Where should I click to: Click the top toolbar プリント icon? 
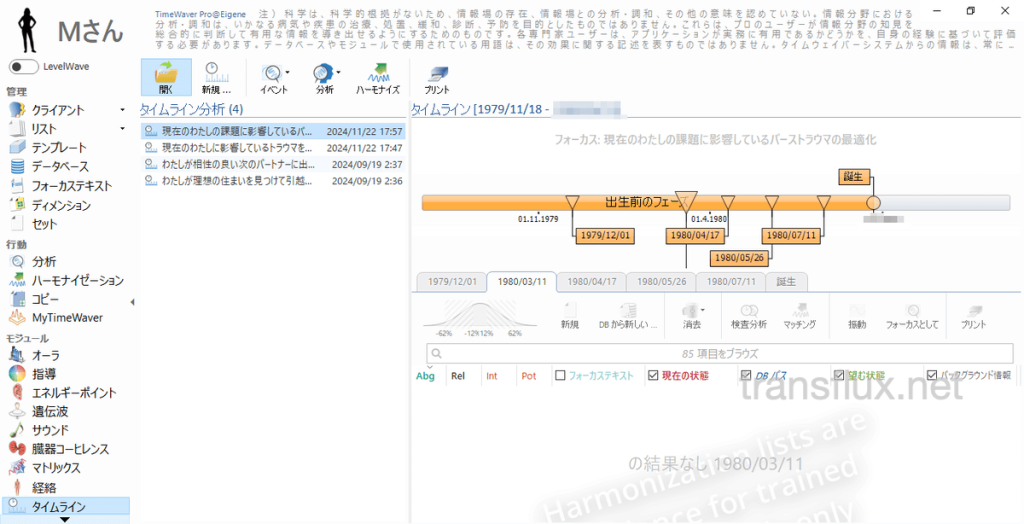pos(436,78)
